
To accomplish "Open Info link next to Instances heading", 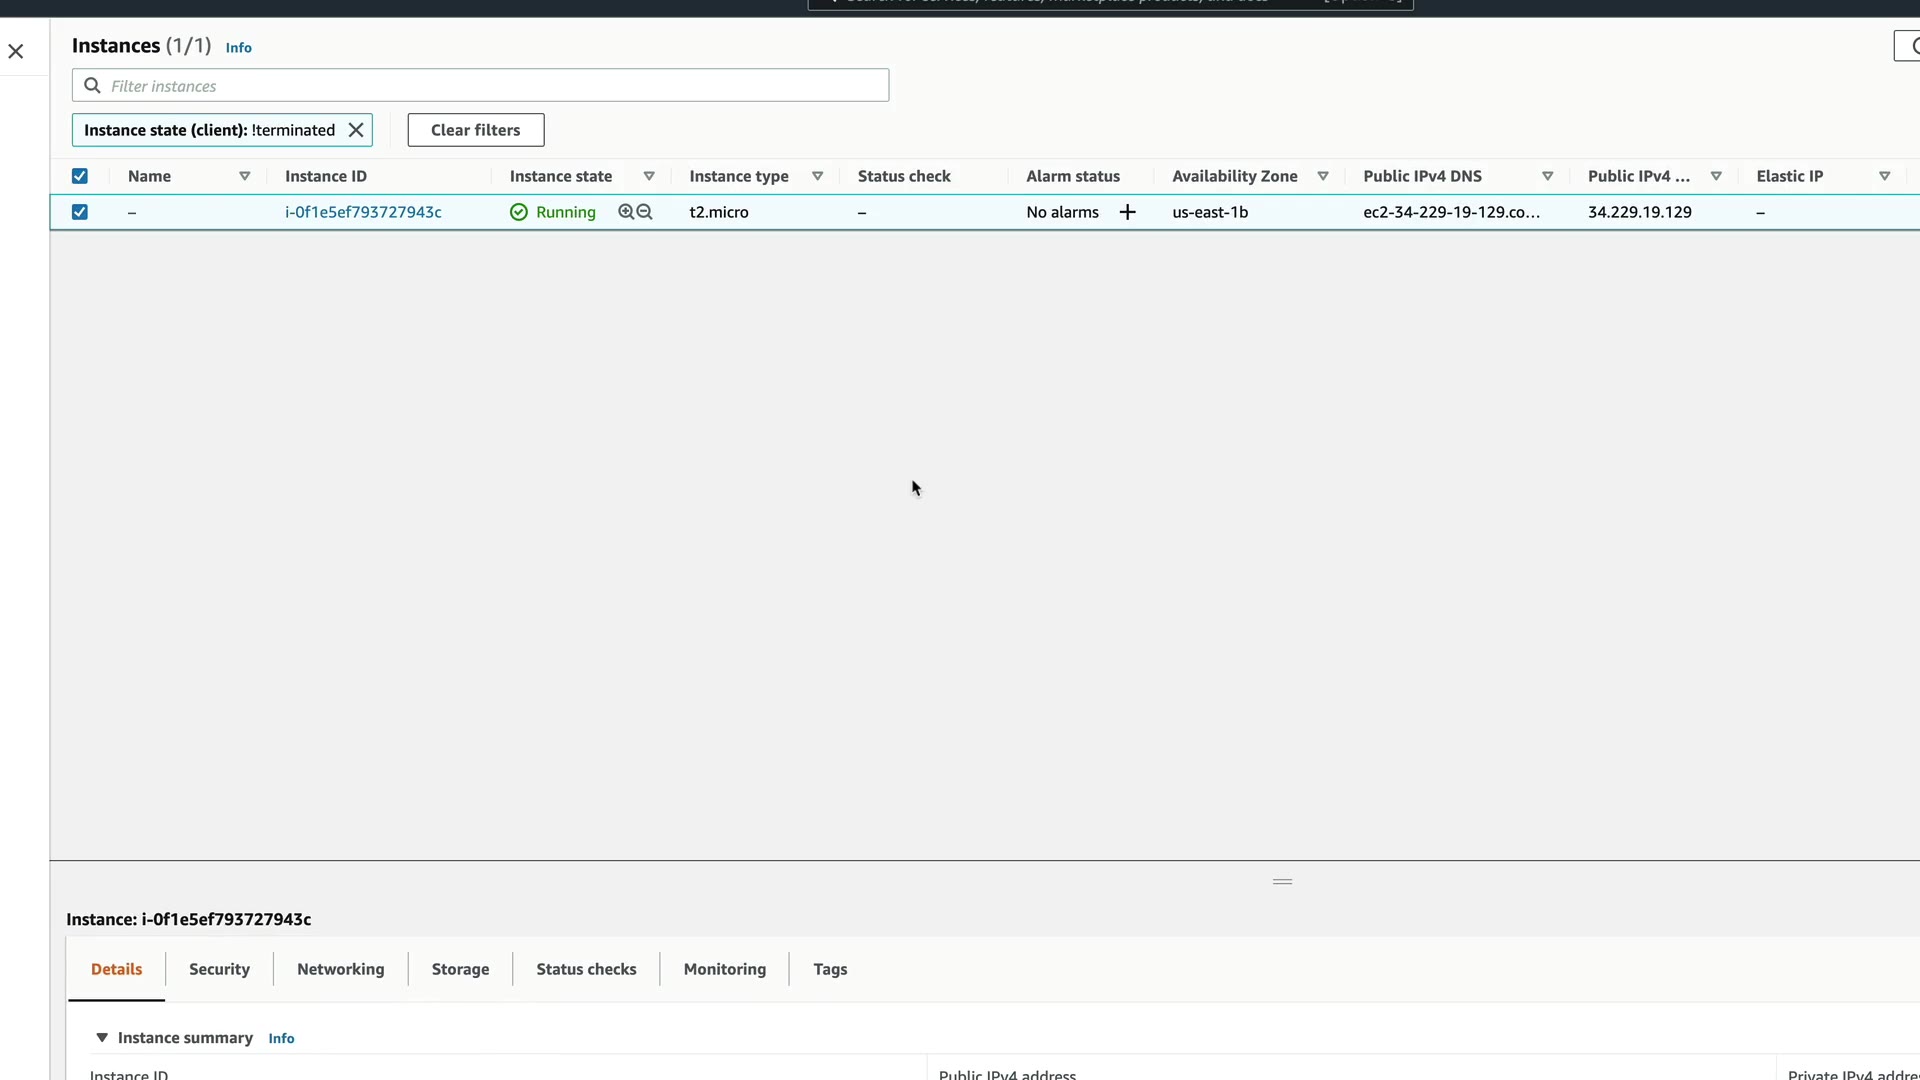I will 239,48.
